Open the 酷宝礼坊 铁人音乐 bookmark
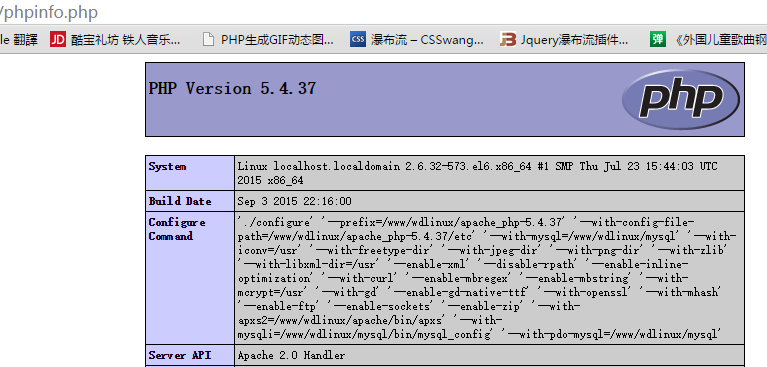 [126, 40]
